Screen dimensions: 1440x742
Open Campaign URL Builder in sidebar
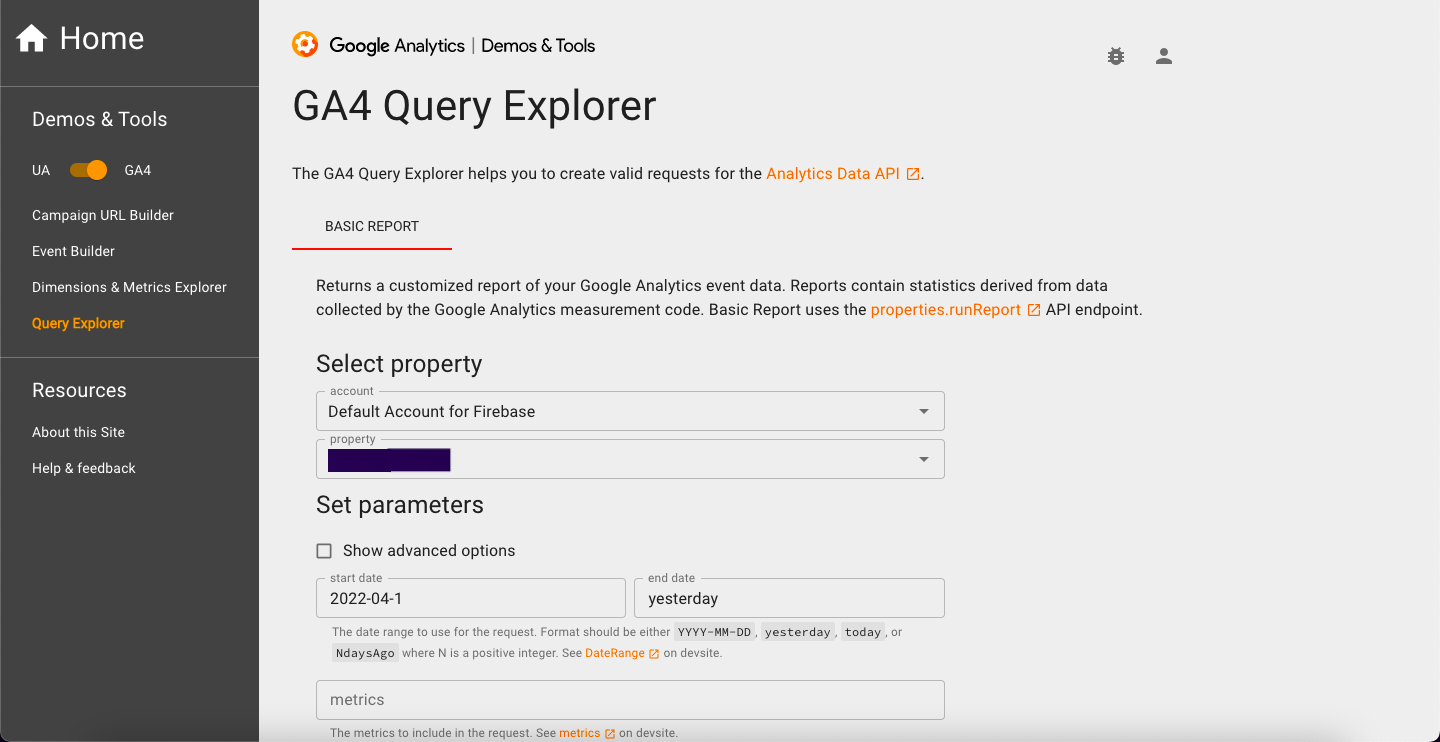pyautogui.click(x=103, y=215)
